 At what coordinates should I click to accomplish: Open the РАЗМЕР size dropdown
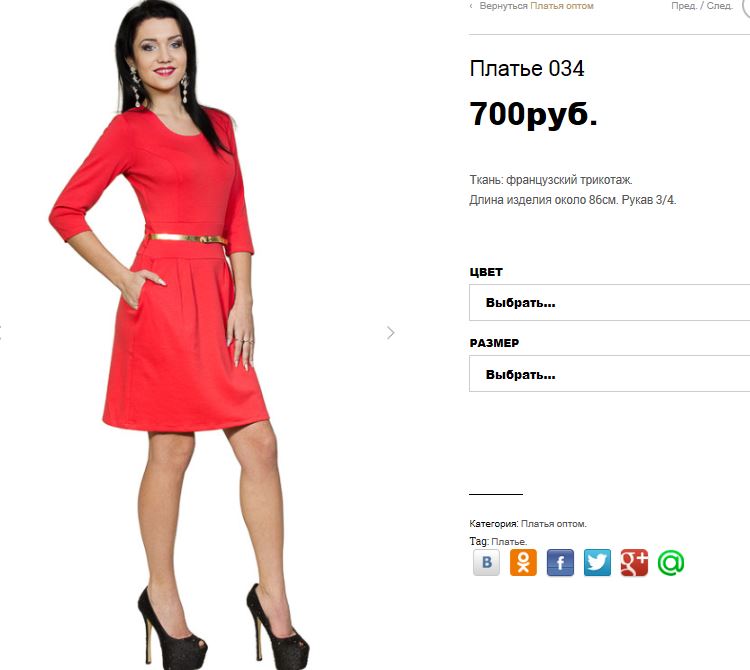[609, 373]
